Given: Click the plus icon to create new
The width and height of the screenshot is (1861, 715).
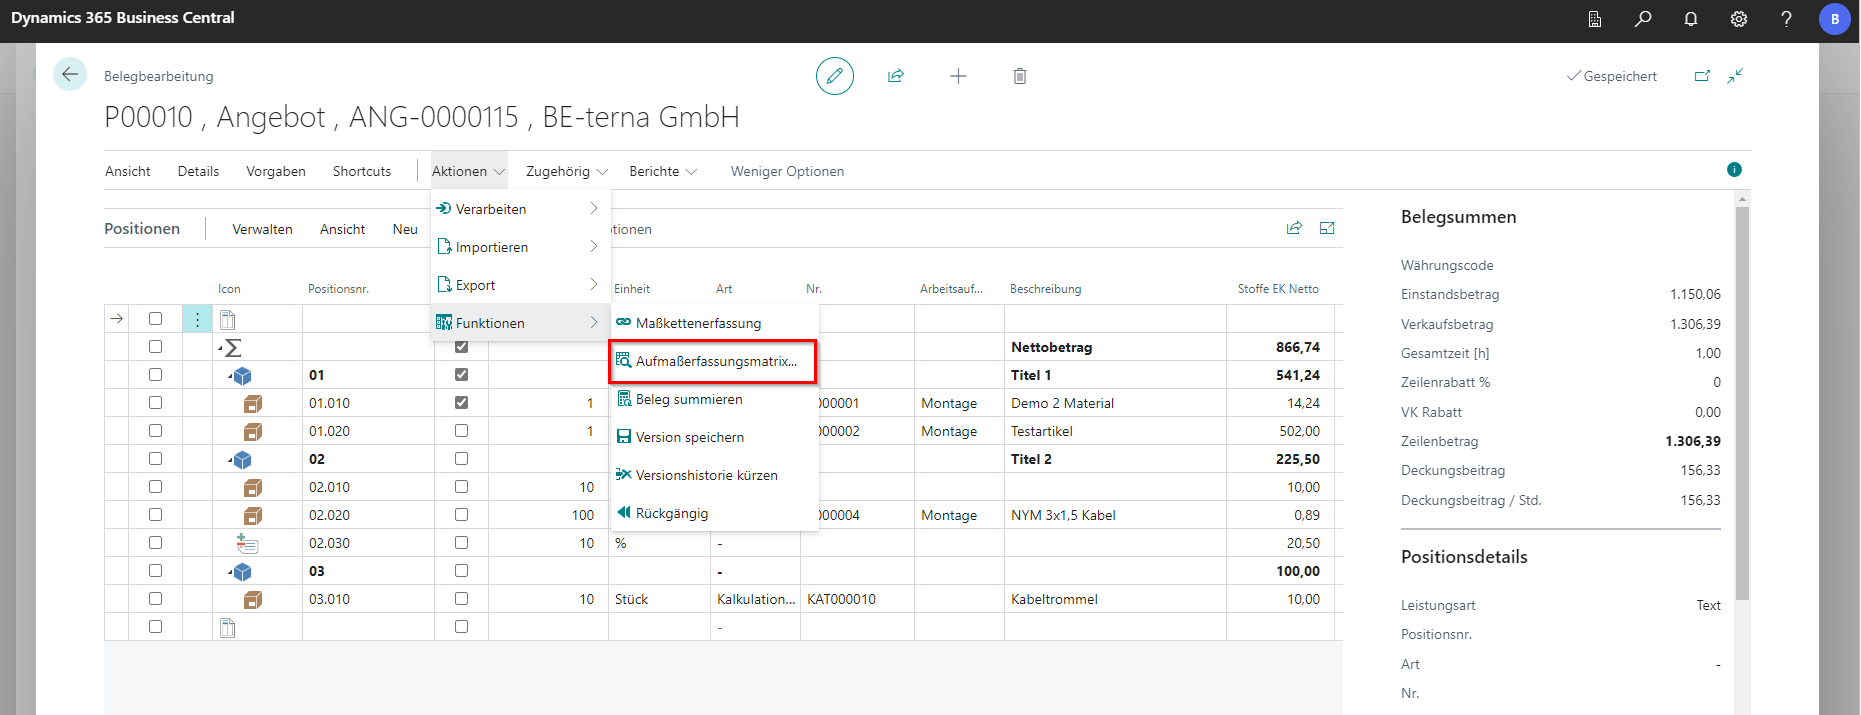Looking at the screenshot, I should click(x=958, y=76).
